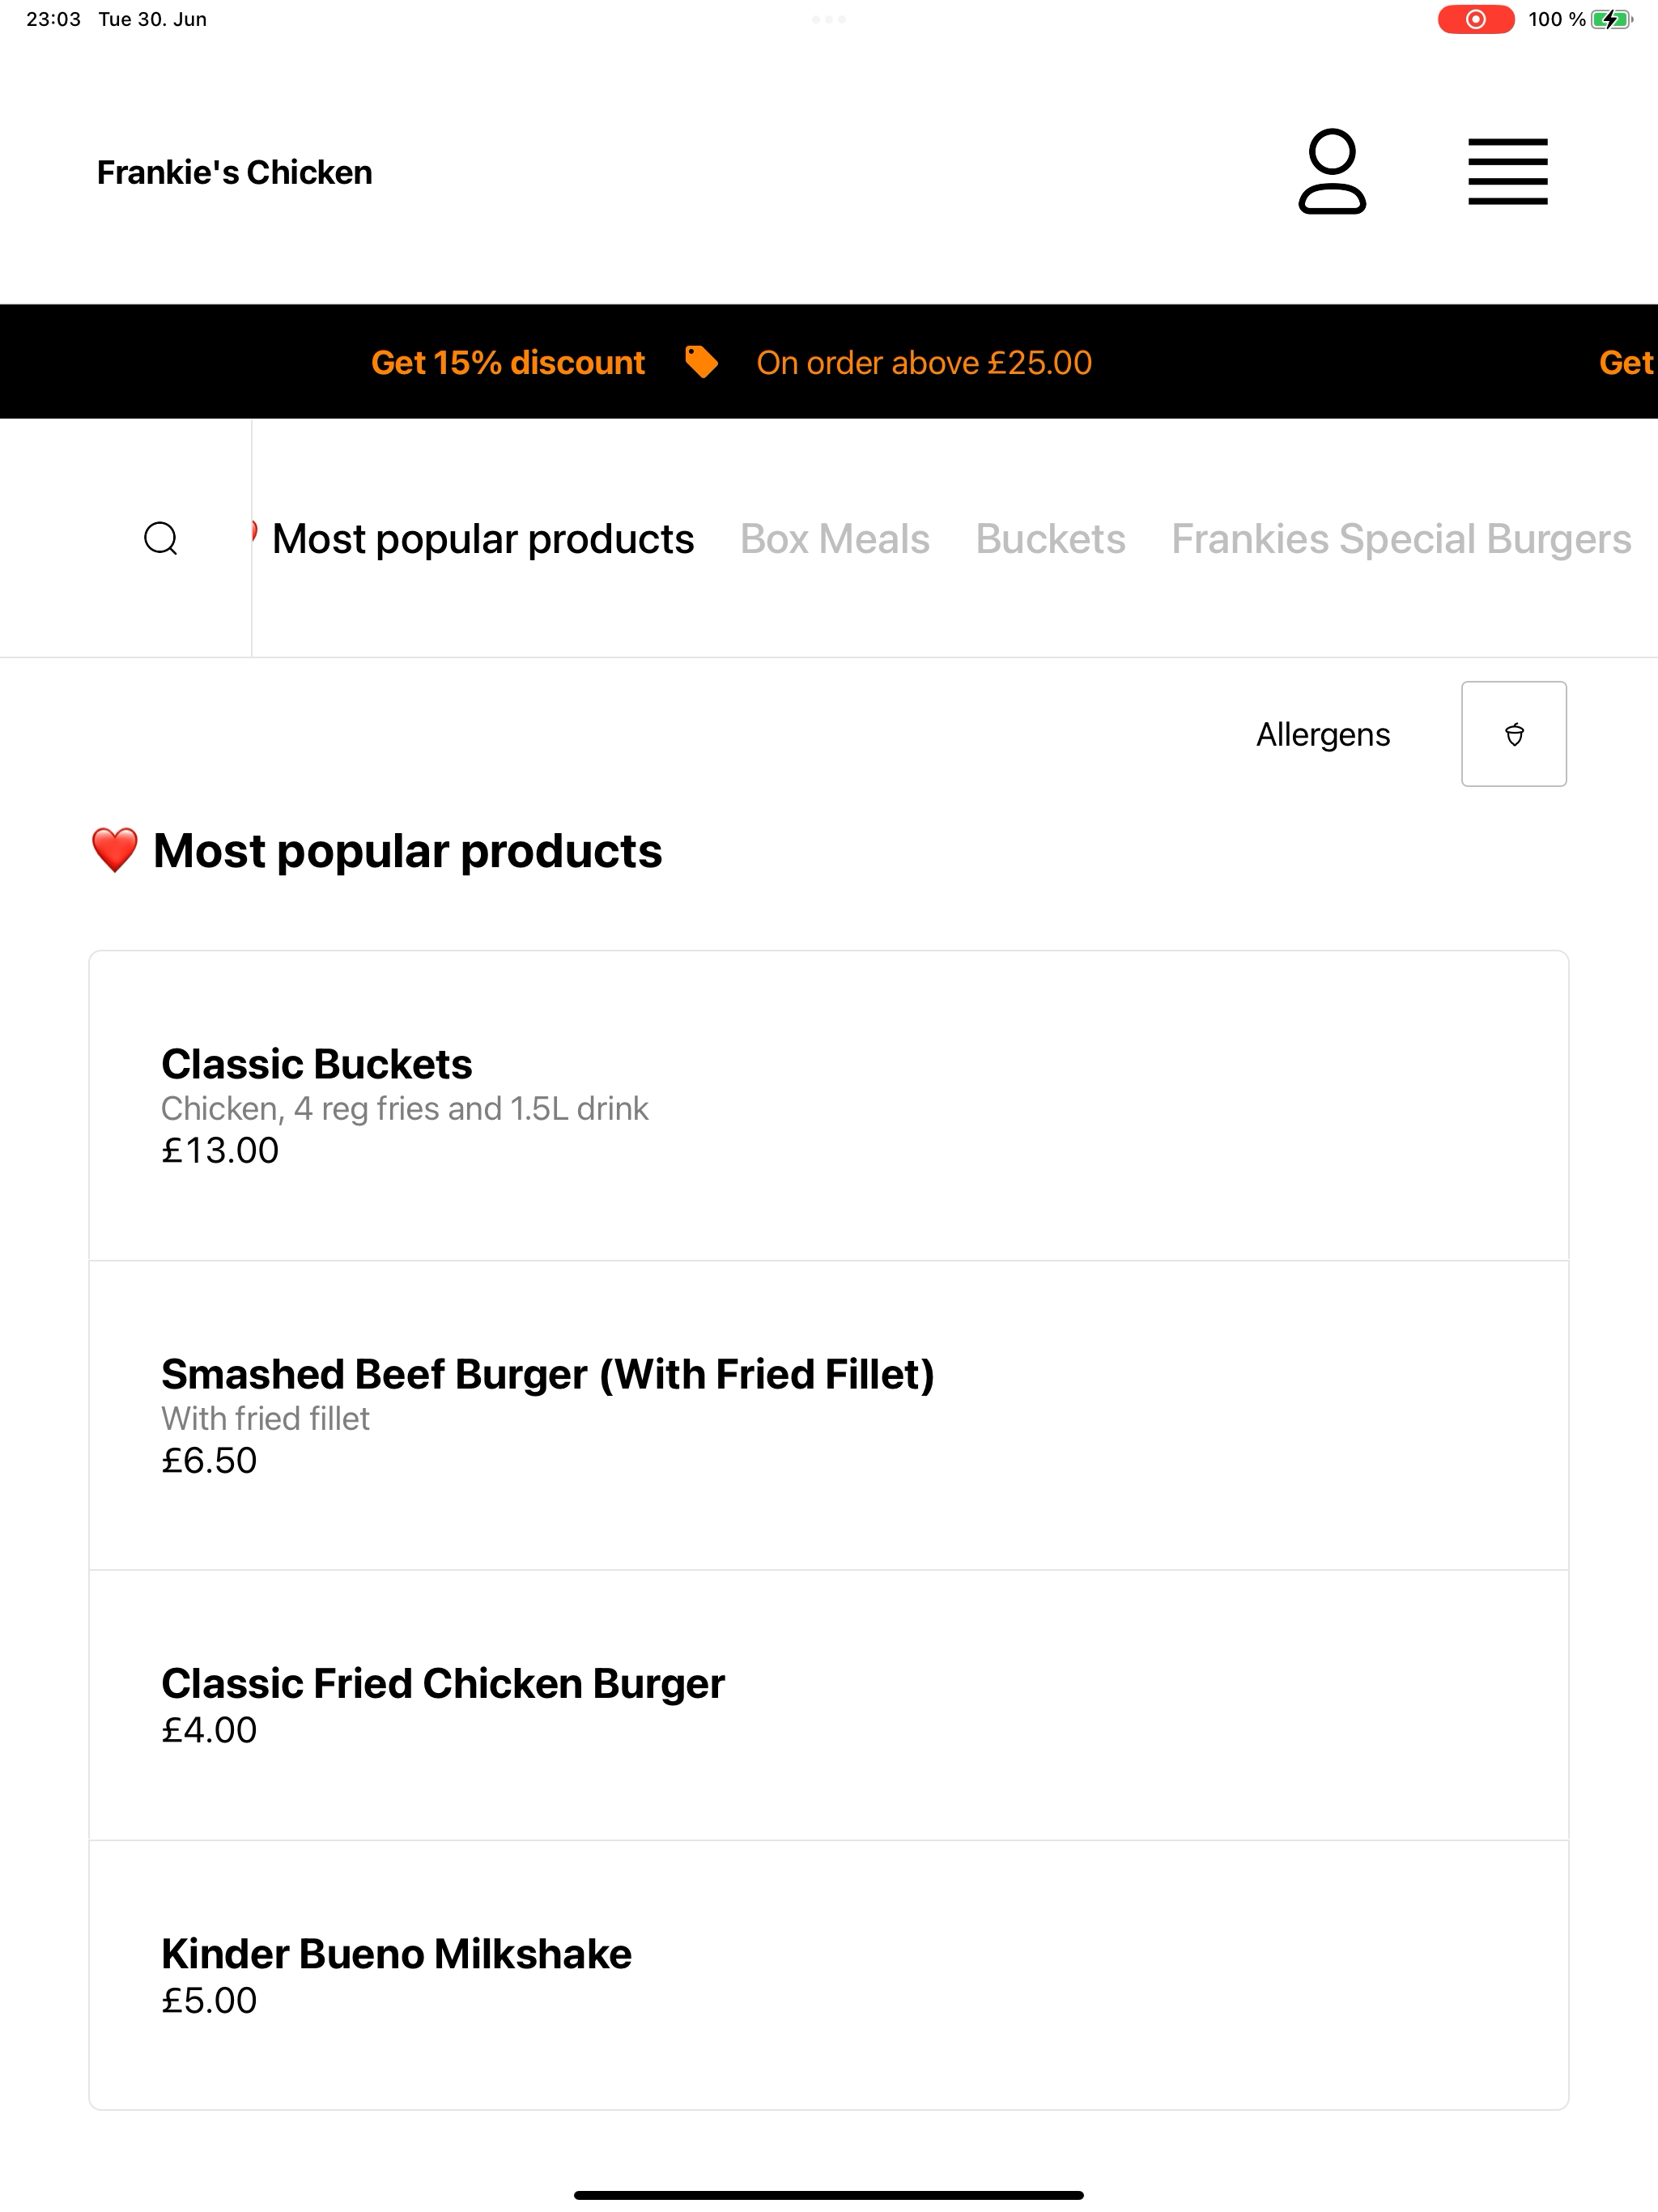Switch to the Buckets tab
The image size is (1658, 2212).
[1050, 539]
